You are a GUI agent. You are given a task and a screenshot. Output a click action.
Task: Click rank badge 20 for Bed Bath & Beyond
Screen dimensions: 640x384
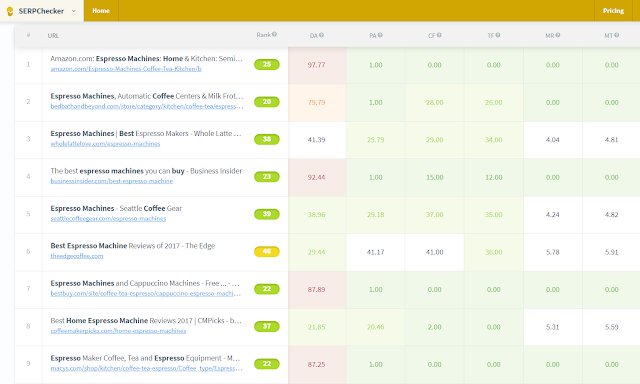(267, 102)
